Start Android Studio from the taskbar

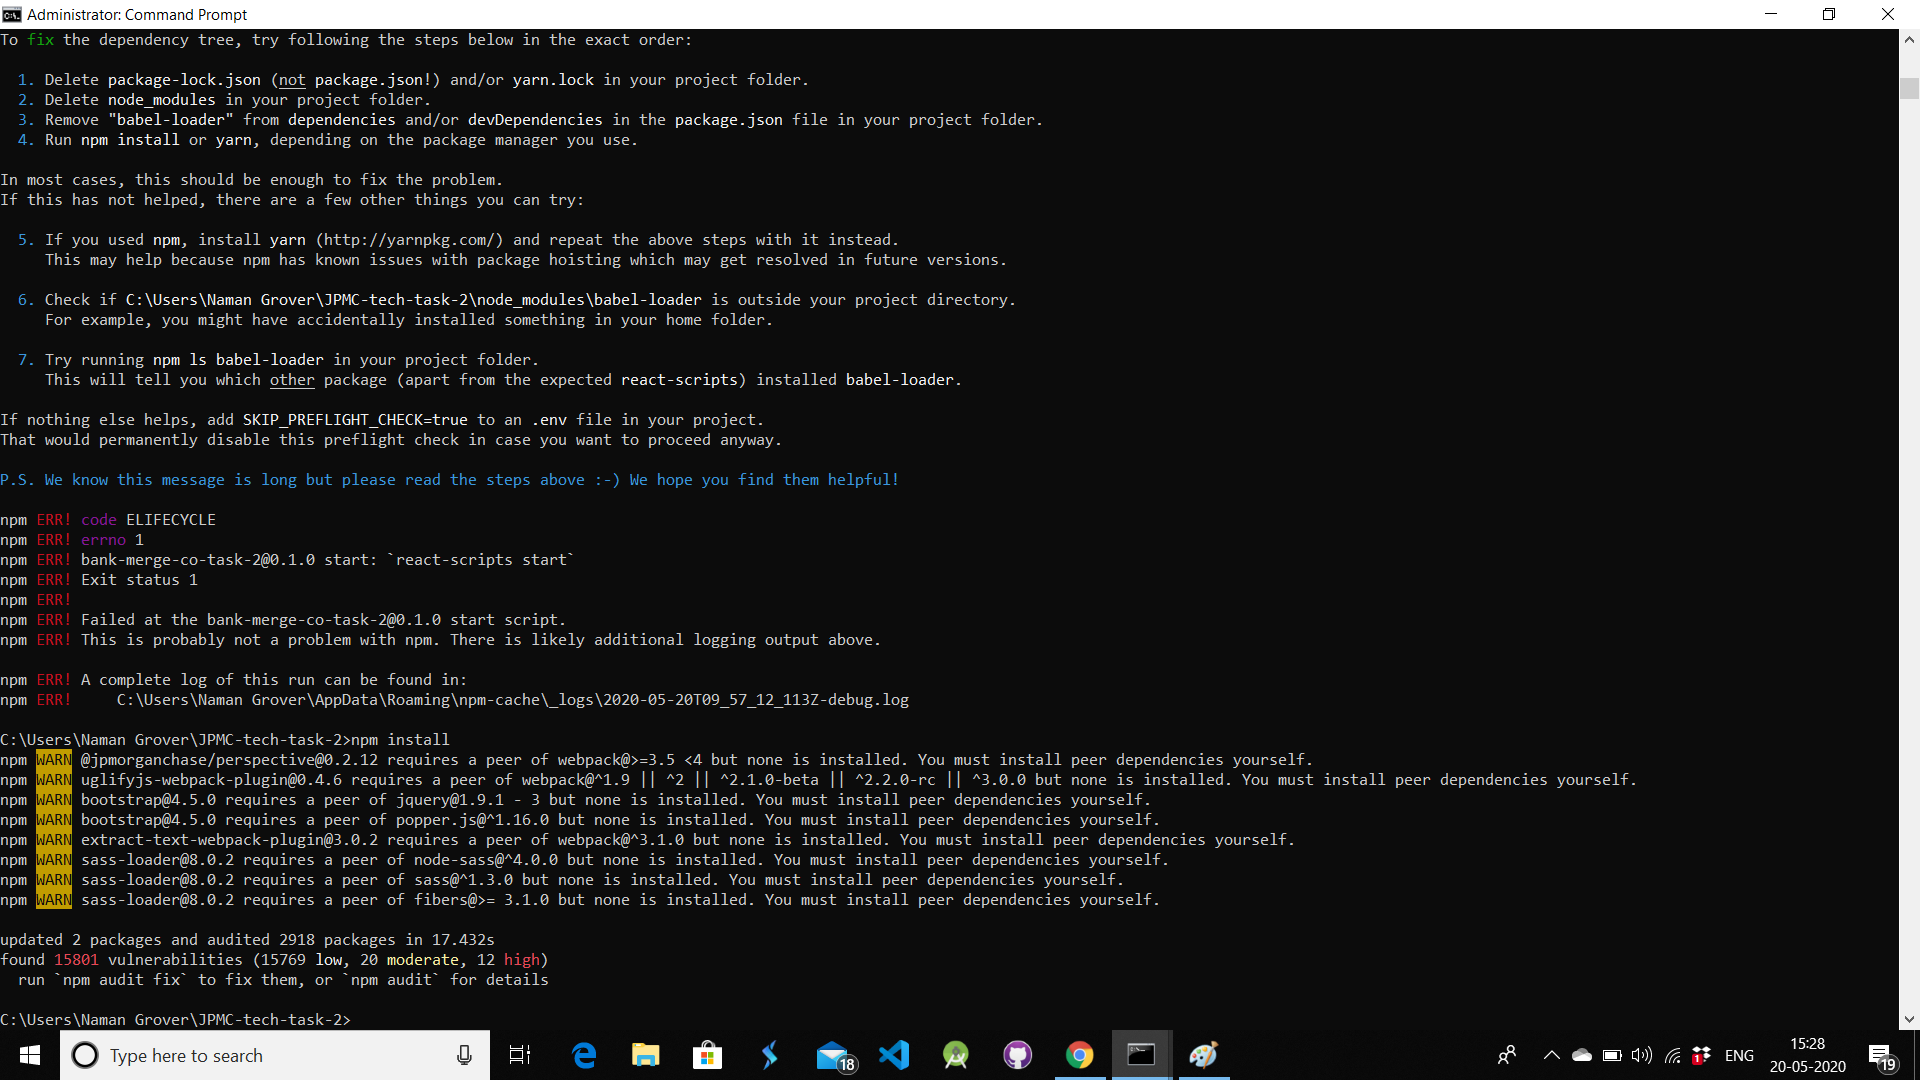[956, 1055]
